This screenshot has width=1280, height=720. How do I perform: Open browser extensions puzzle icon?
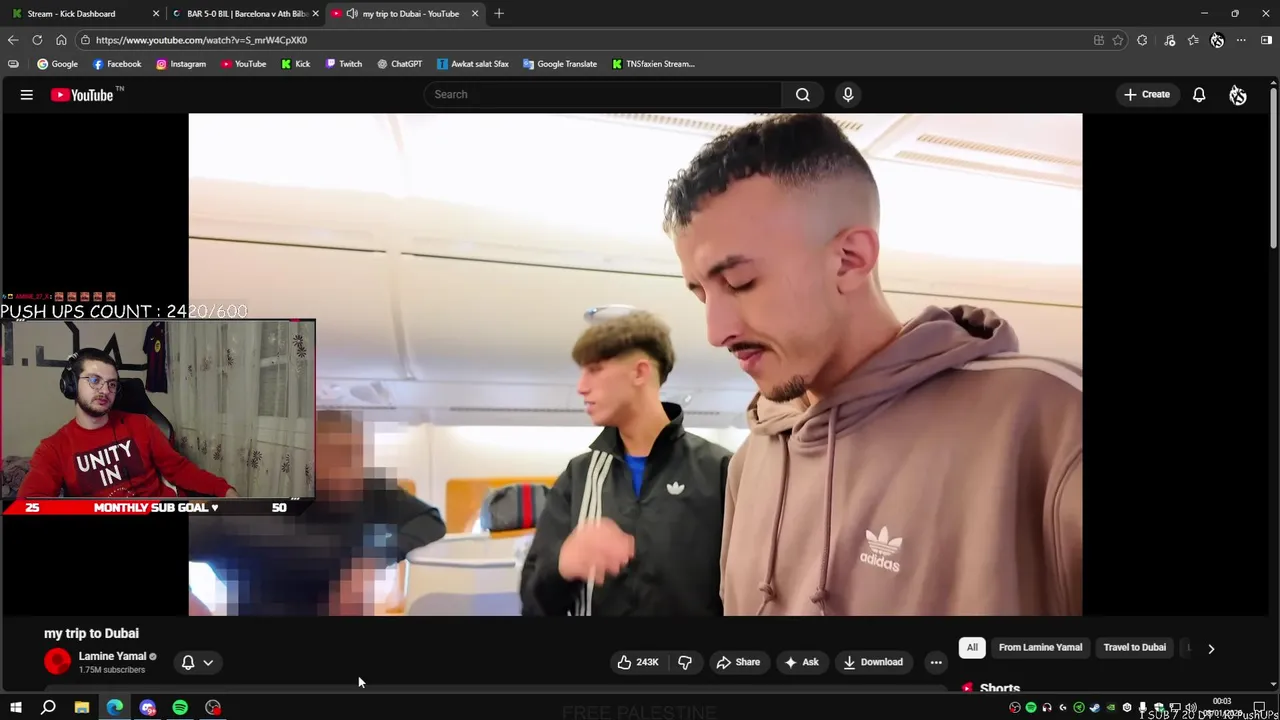click(1142, 40)
